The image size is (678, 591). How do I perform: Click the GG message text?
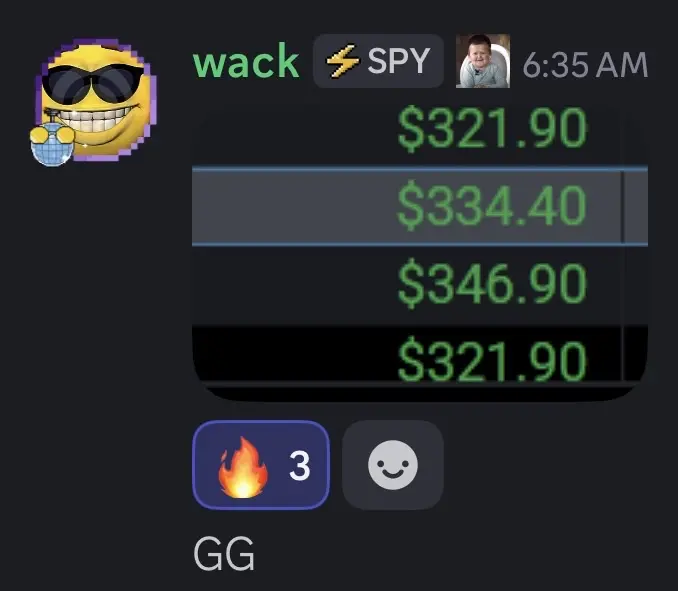[224, 553]
